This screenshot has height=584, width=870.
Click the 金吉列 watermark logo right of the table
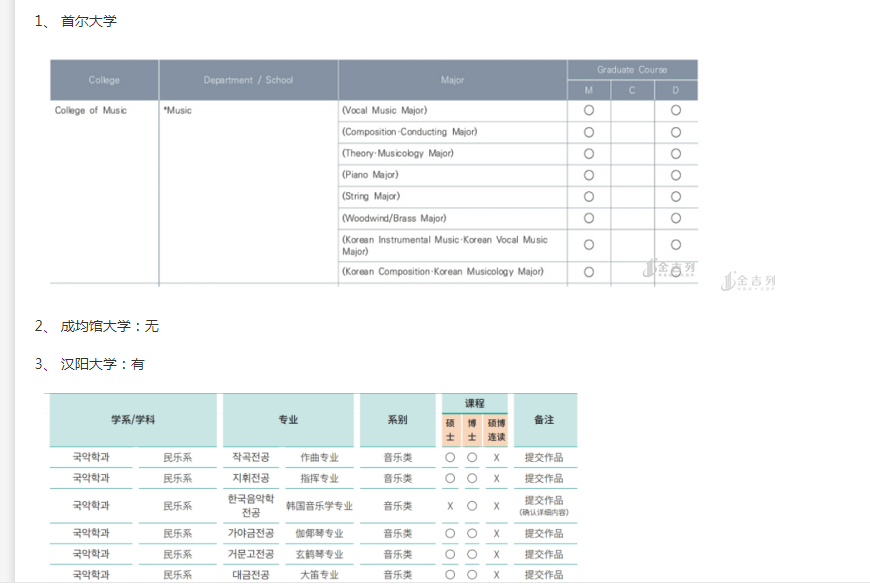tap(748, 281)
